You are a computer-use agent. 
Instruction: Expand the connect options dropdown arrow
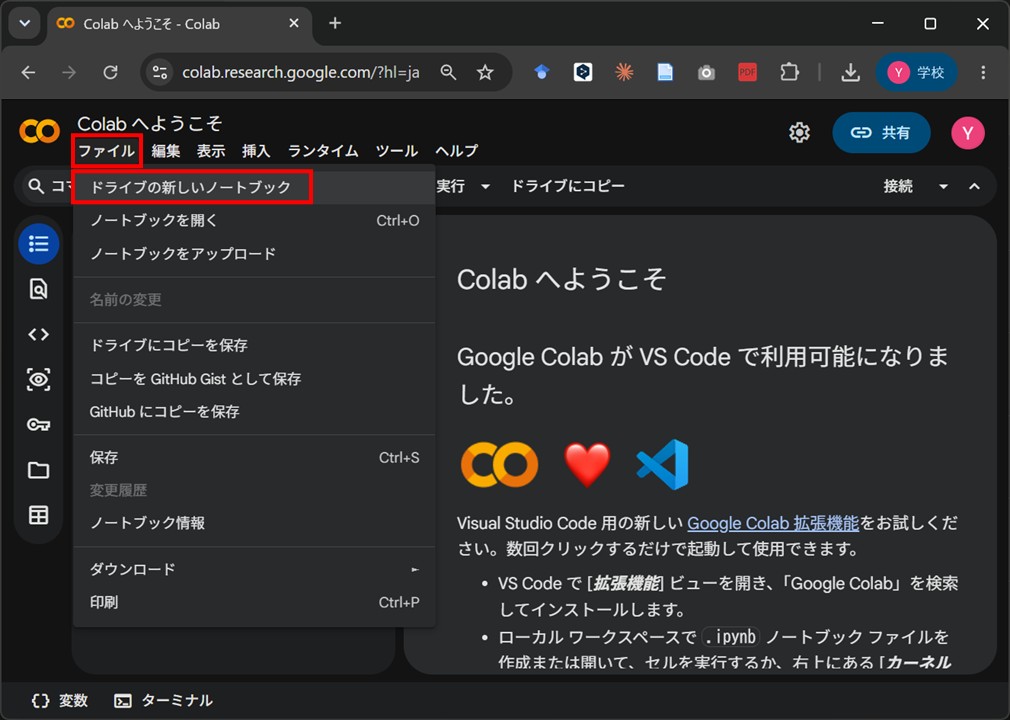coord(943,187)
